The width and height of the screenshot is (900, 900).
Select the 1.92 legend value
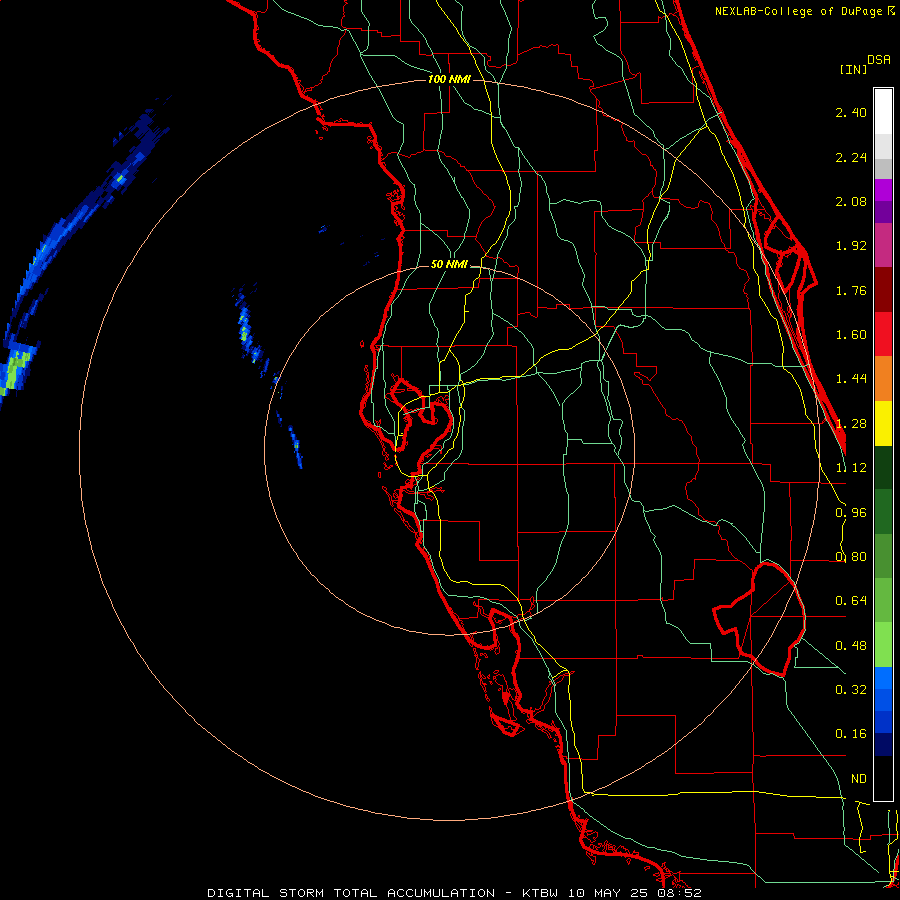tap(851, 246)
